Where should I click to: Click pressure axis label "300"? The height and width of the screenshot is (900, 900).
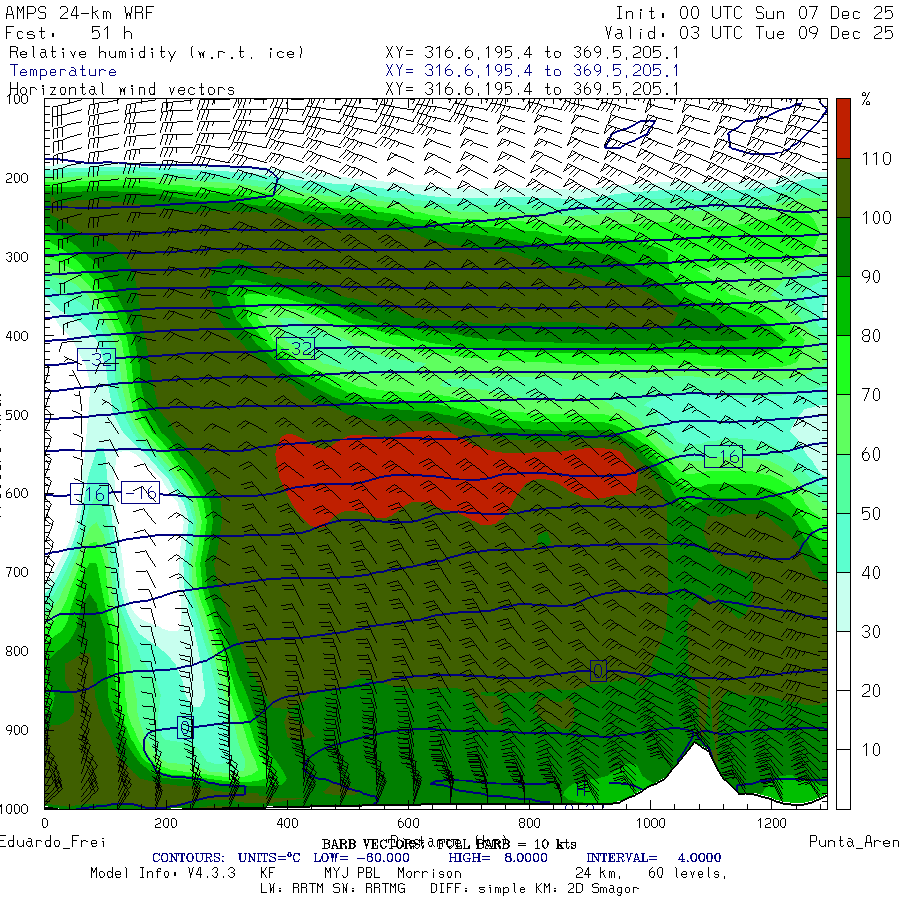[x=17, y=257]
